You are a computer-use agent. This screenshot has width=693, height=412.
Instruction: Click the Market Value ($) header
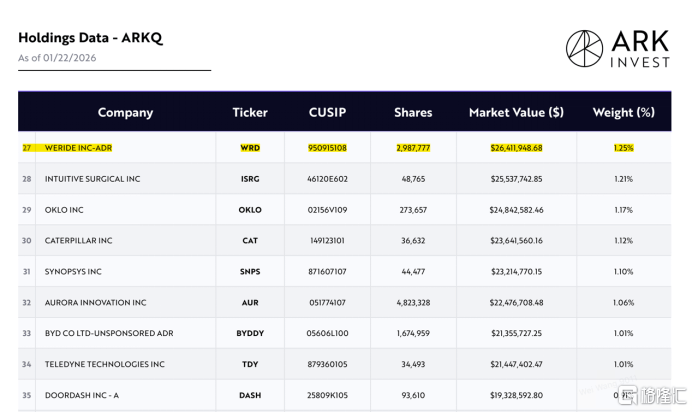pos(516,112)
